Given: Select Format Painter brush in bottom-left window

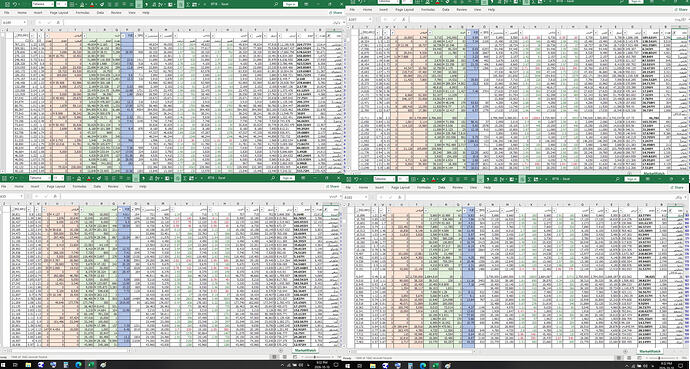Looking at the screenshot, I should pos(99,178).
